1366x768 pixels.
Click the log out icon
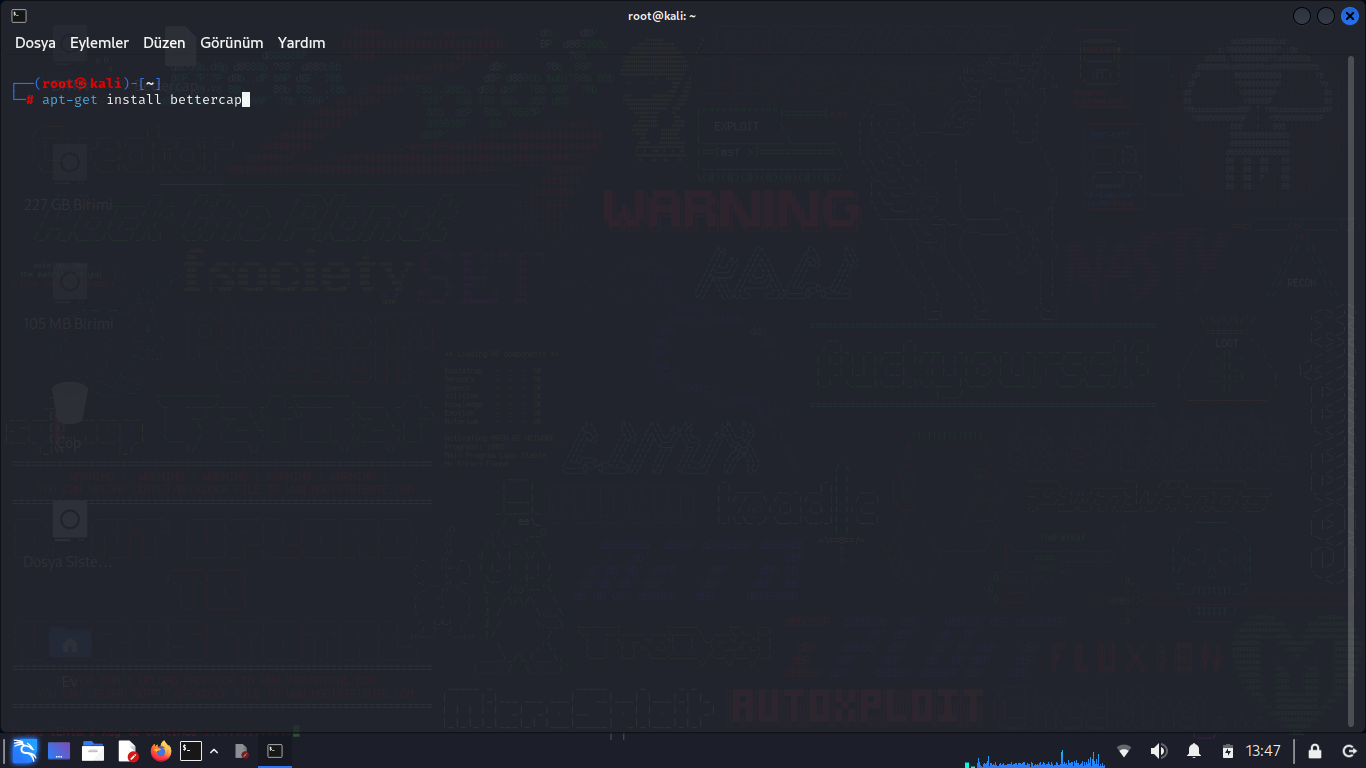pyautogui.click(x=1349, y=750)
